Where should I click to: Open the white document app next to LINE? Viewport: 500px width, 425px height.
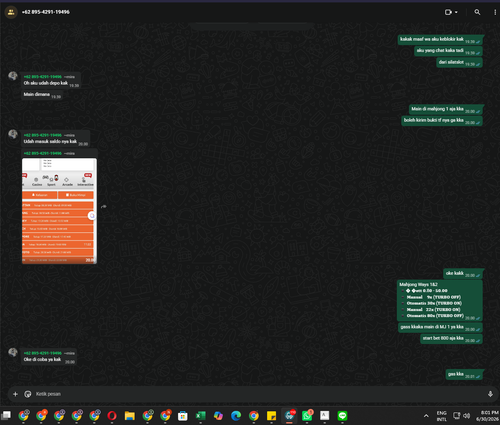[325, 416]
